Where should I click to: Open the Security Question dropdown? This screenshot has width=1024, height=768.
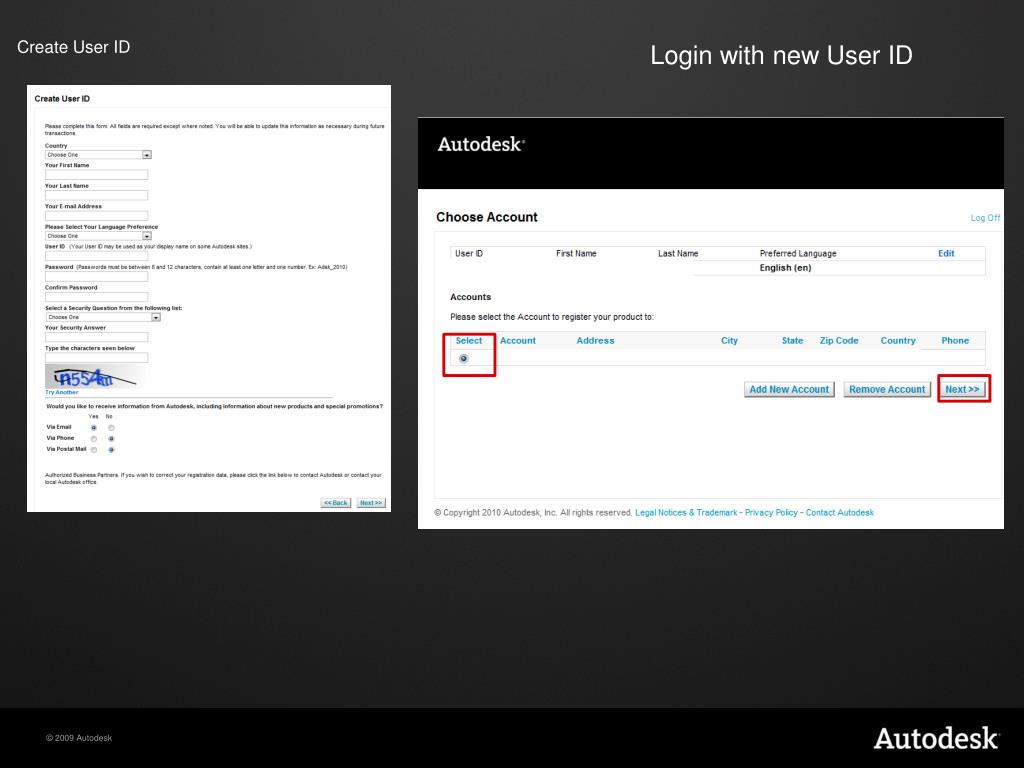[103, 317]
